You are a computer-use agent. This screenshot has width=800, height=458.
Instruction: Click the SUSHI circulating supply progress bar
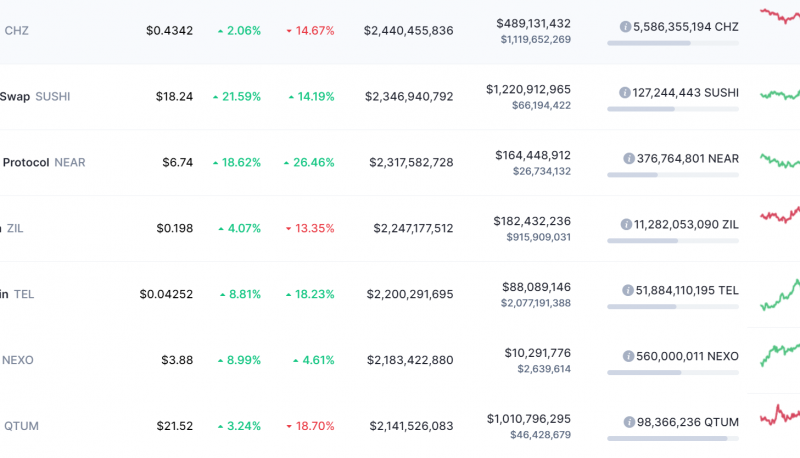pyautogui.click(x=673, y=109)
